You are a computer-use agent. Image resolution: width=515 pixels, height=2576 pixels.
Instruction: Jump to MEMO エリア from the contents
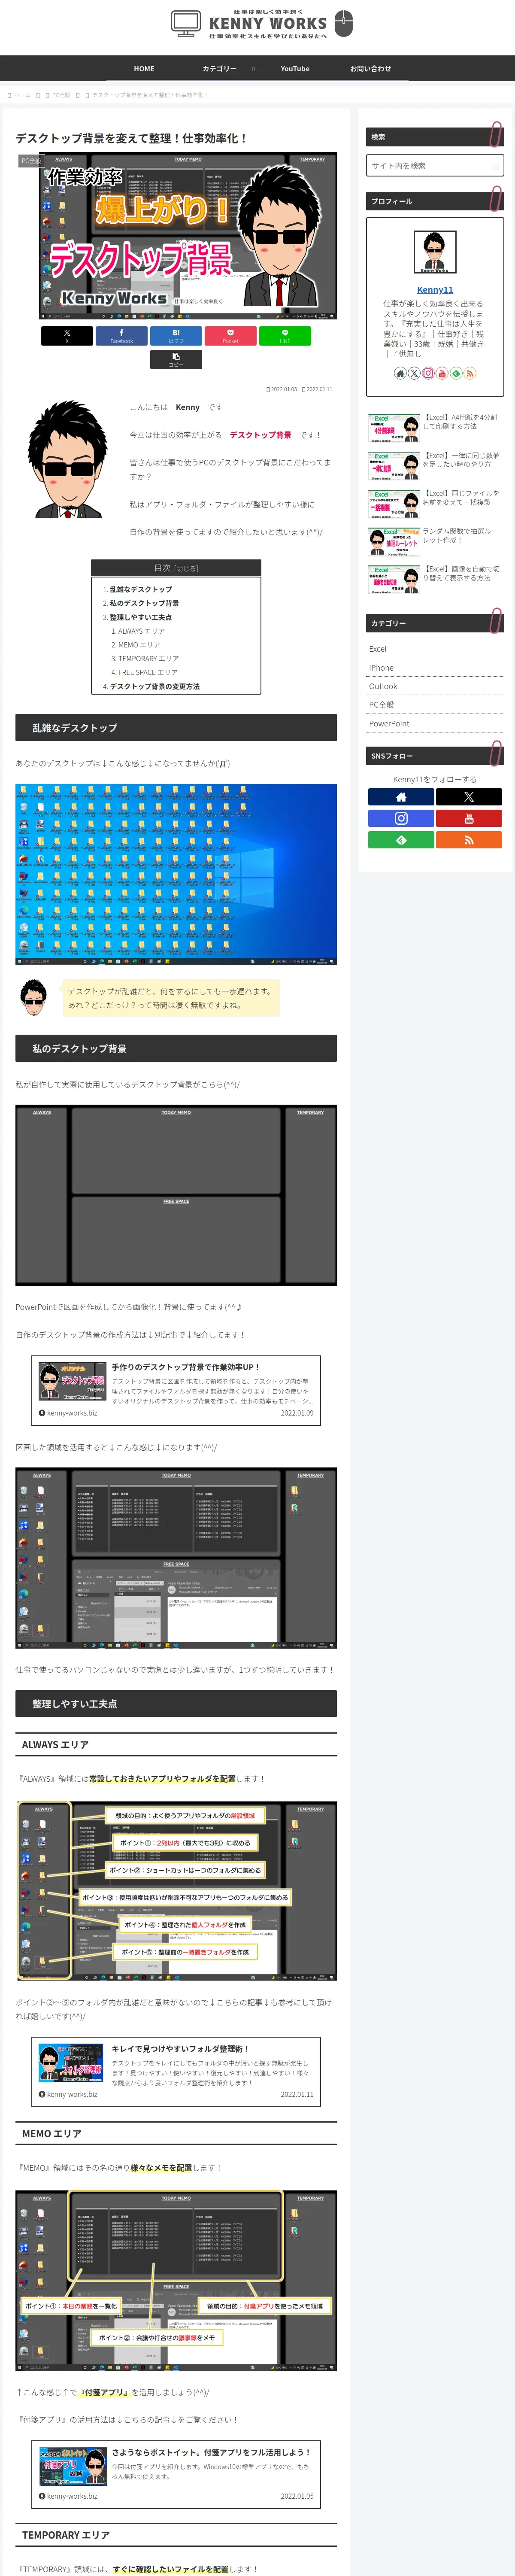(x=139, y=645)
